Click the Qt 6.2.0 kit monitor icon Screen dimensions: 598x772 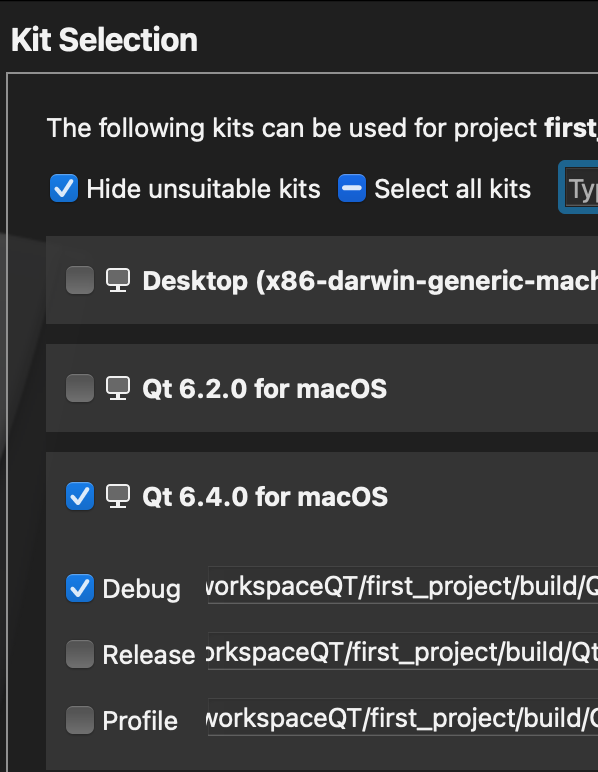[x=118, y=388]
